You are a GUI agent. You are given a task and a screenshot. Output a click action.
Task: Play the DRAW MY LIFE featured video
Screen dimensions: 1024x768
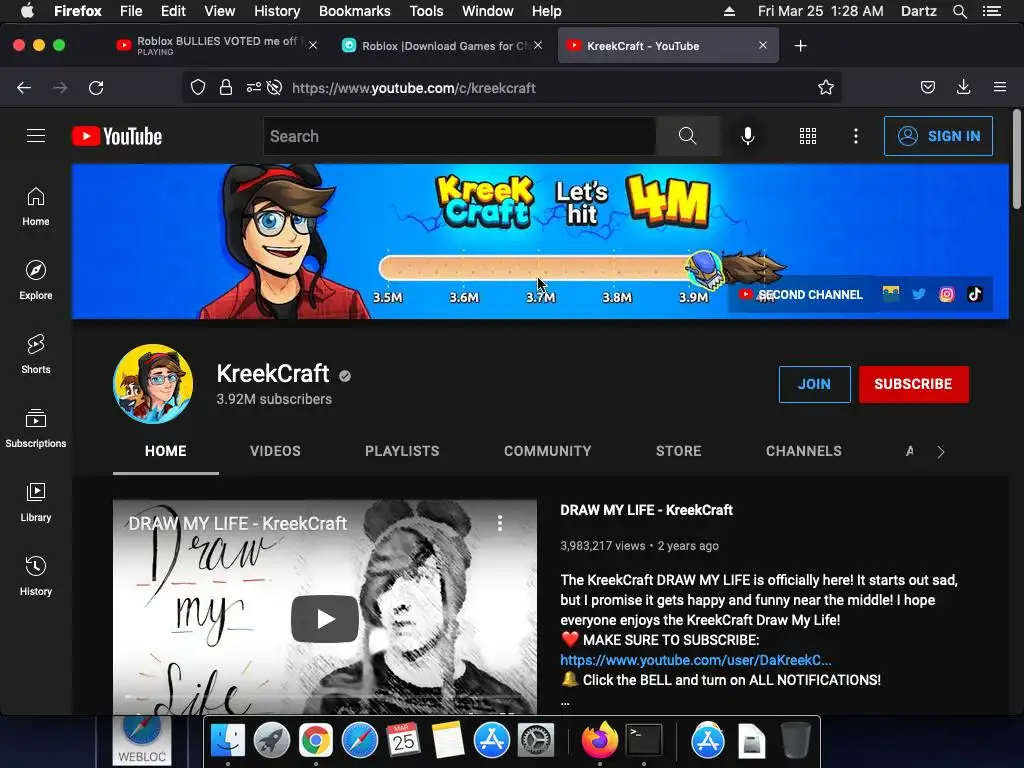(325, 618)
